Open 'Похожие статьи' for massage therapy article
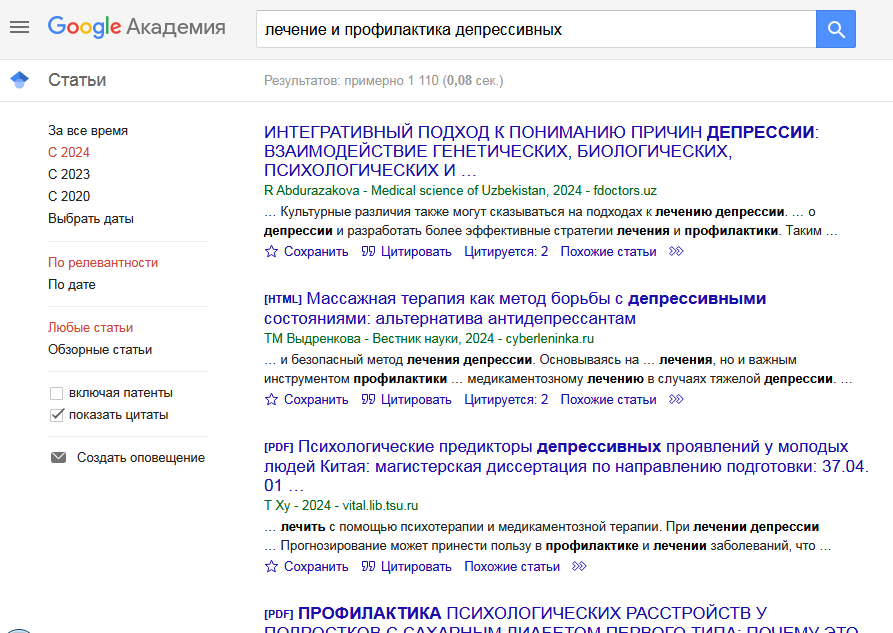The image size is (893, 633). click(608, 400)
